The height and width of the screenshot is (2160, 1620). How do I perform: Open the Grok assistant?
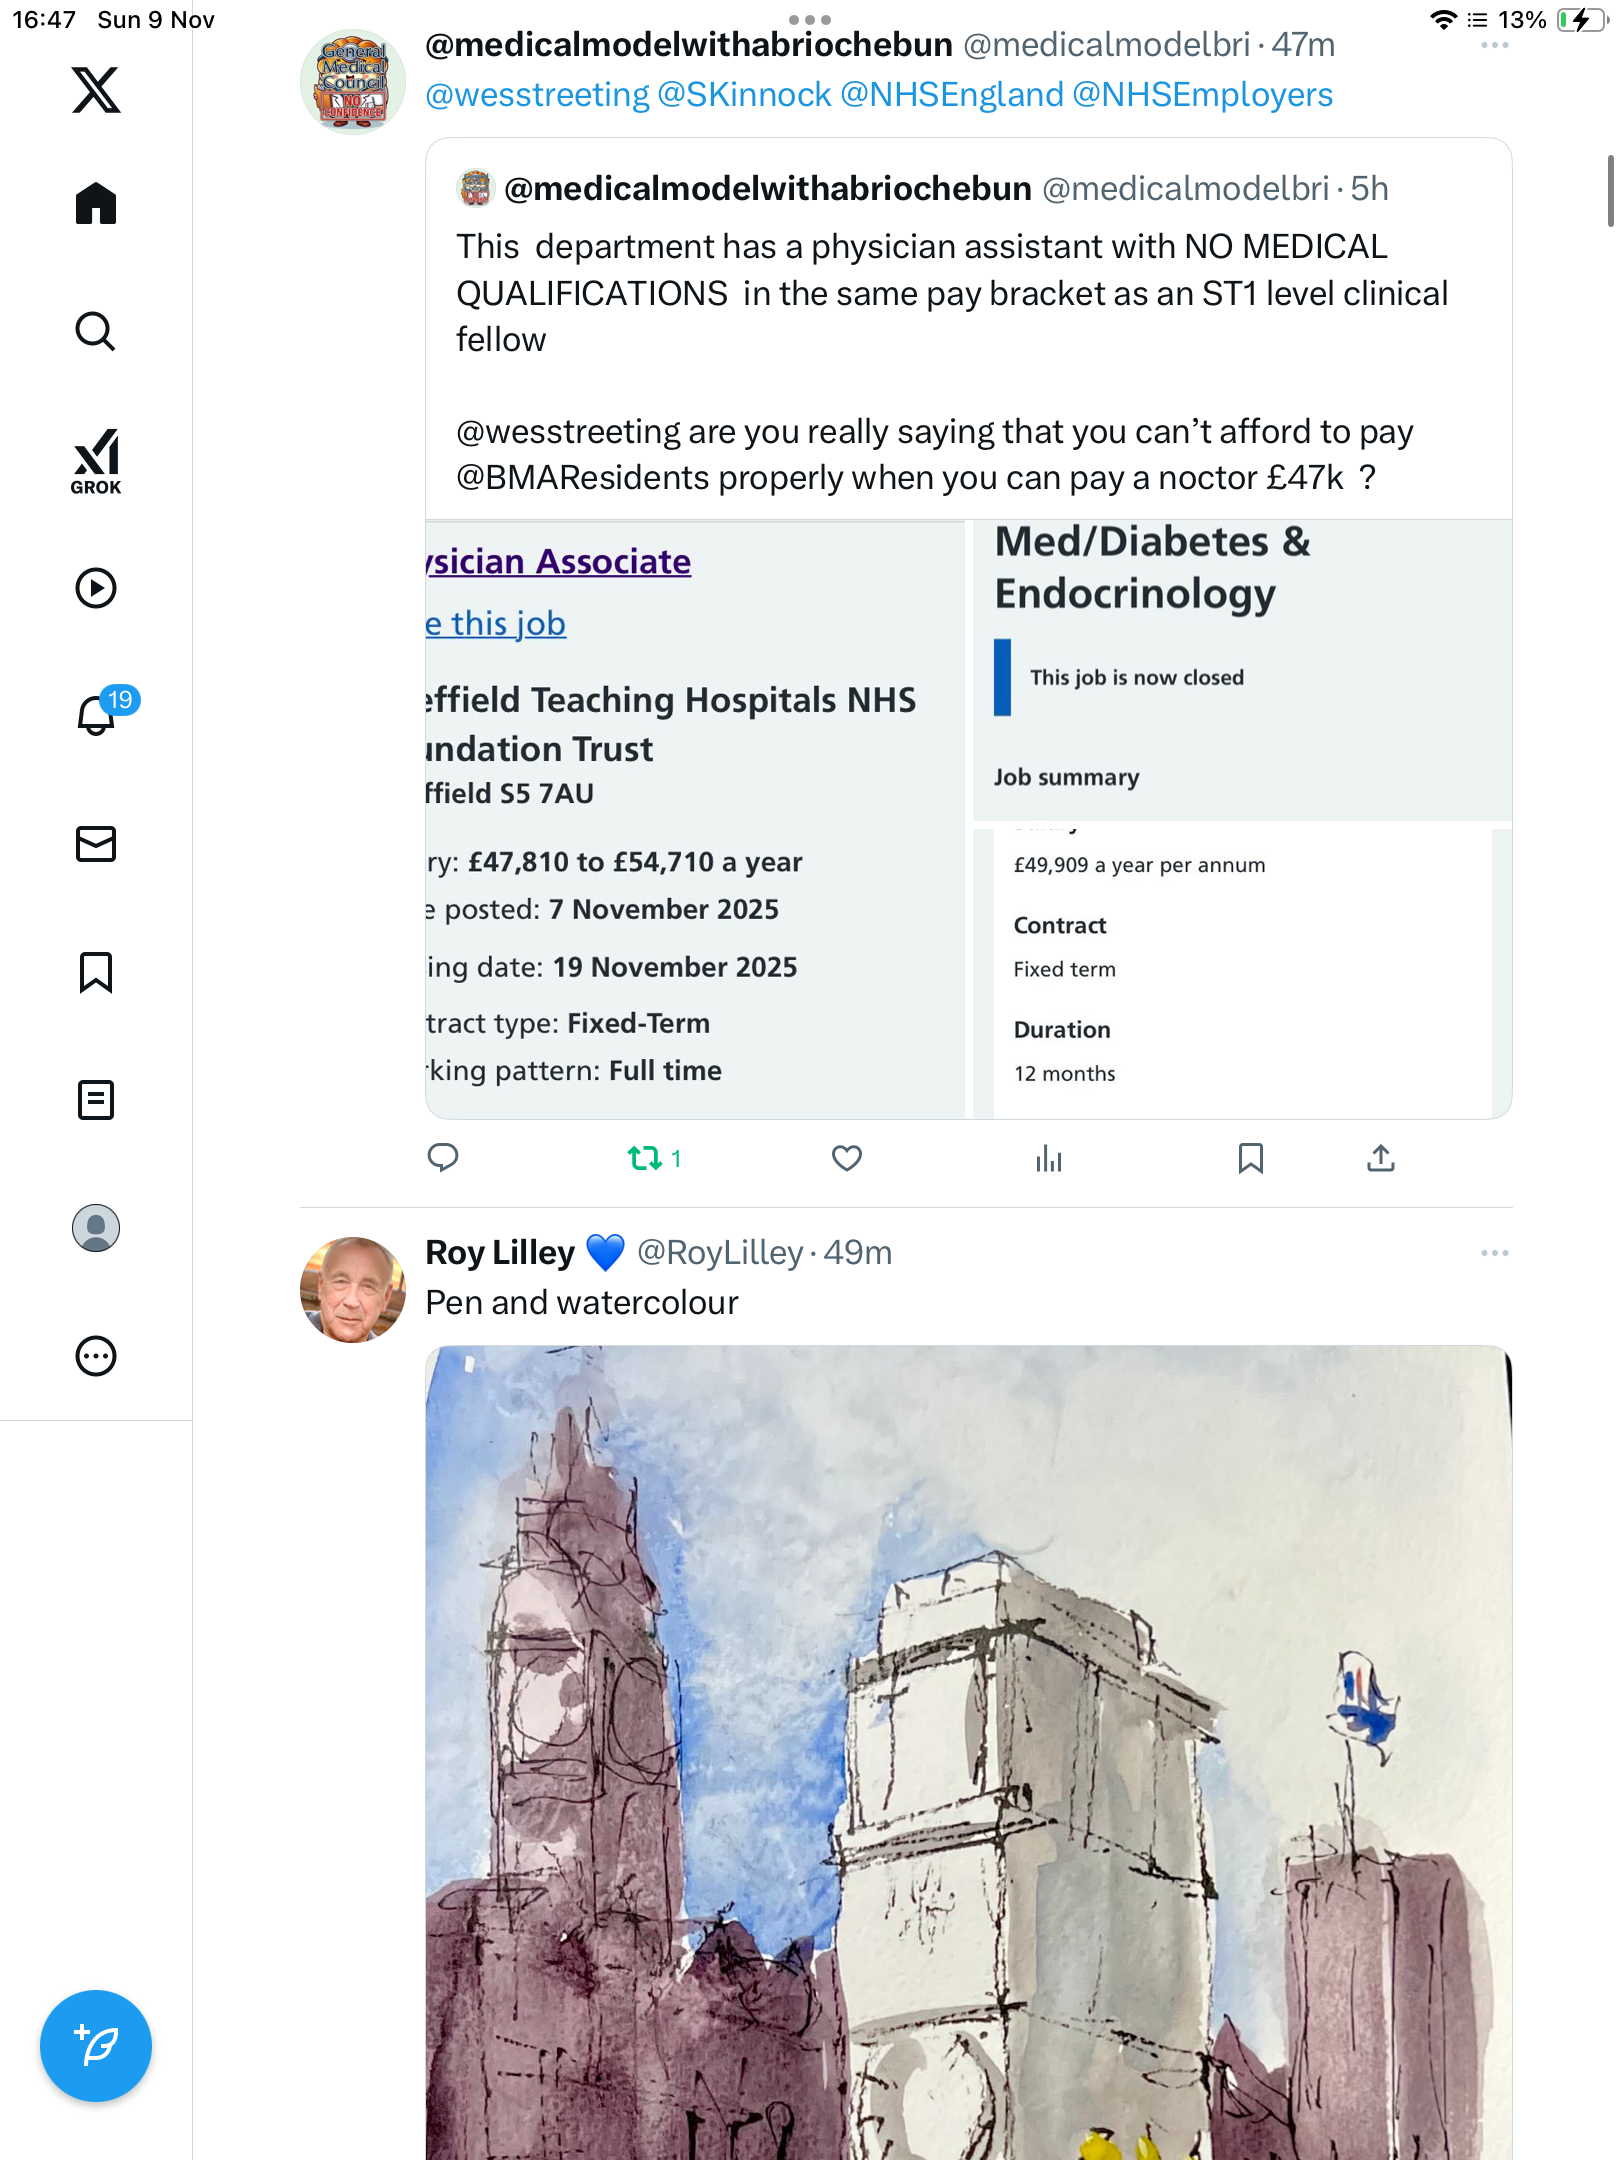[x=96, y=462]
